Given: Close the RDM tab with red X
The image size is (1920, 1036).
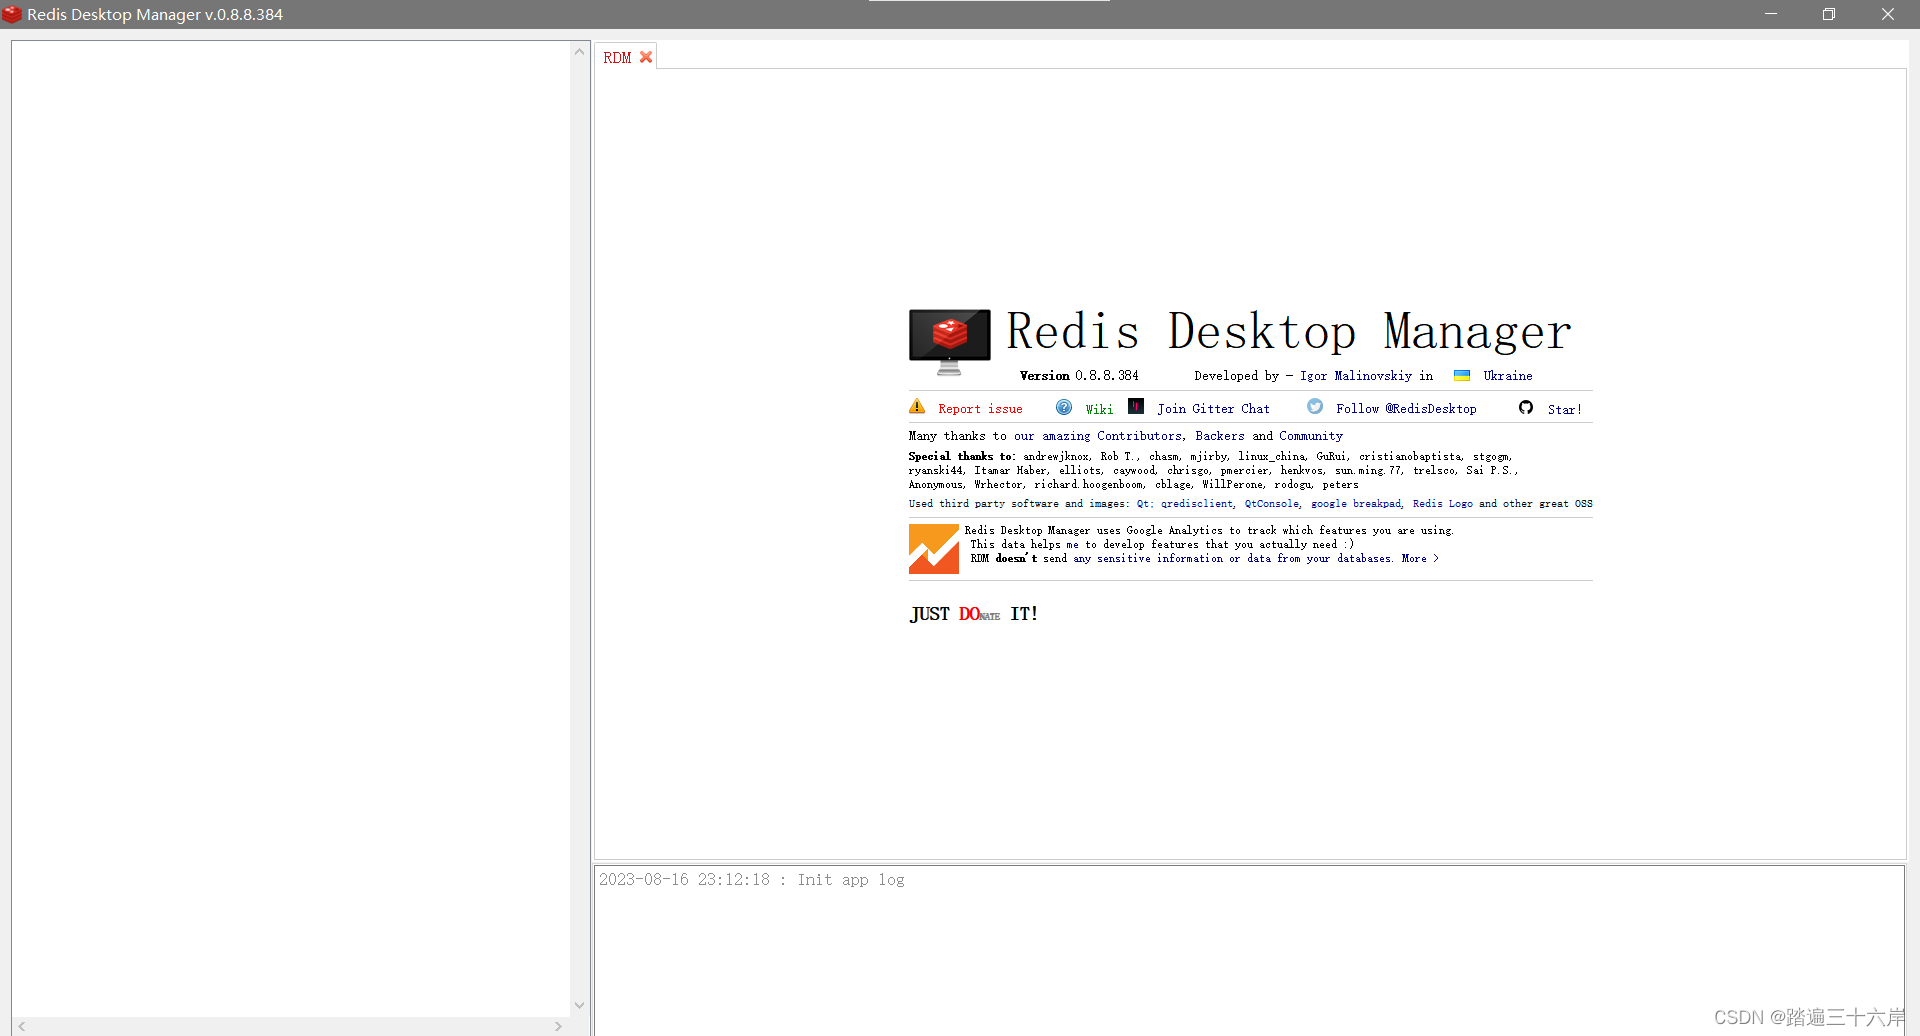Looking at the screenshot, I should pos(646,57).
